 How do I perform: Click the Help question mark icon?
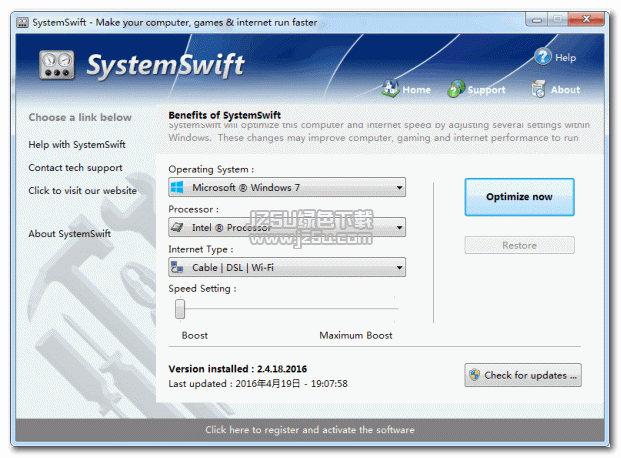[543, 57]
